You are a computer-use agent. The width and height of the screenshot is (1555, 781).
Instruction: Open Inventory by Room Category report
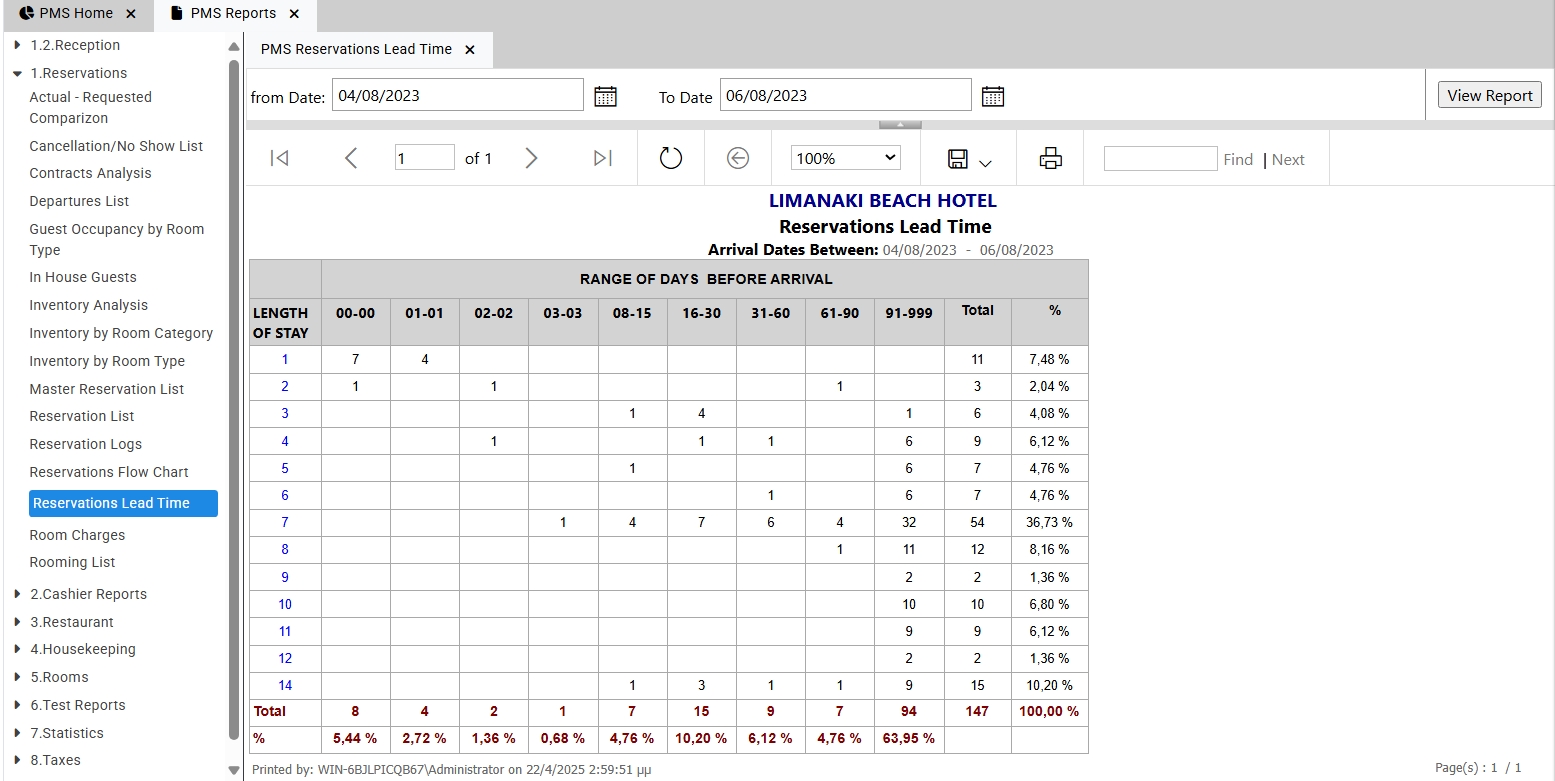(121, 333)
